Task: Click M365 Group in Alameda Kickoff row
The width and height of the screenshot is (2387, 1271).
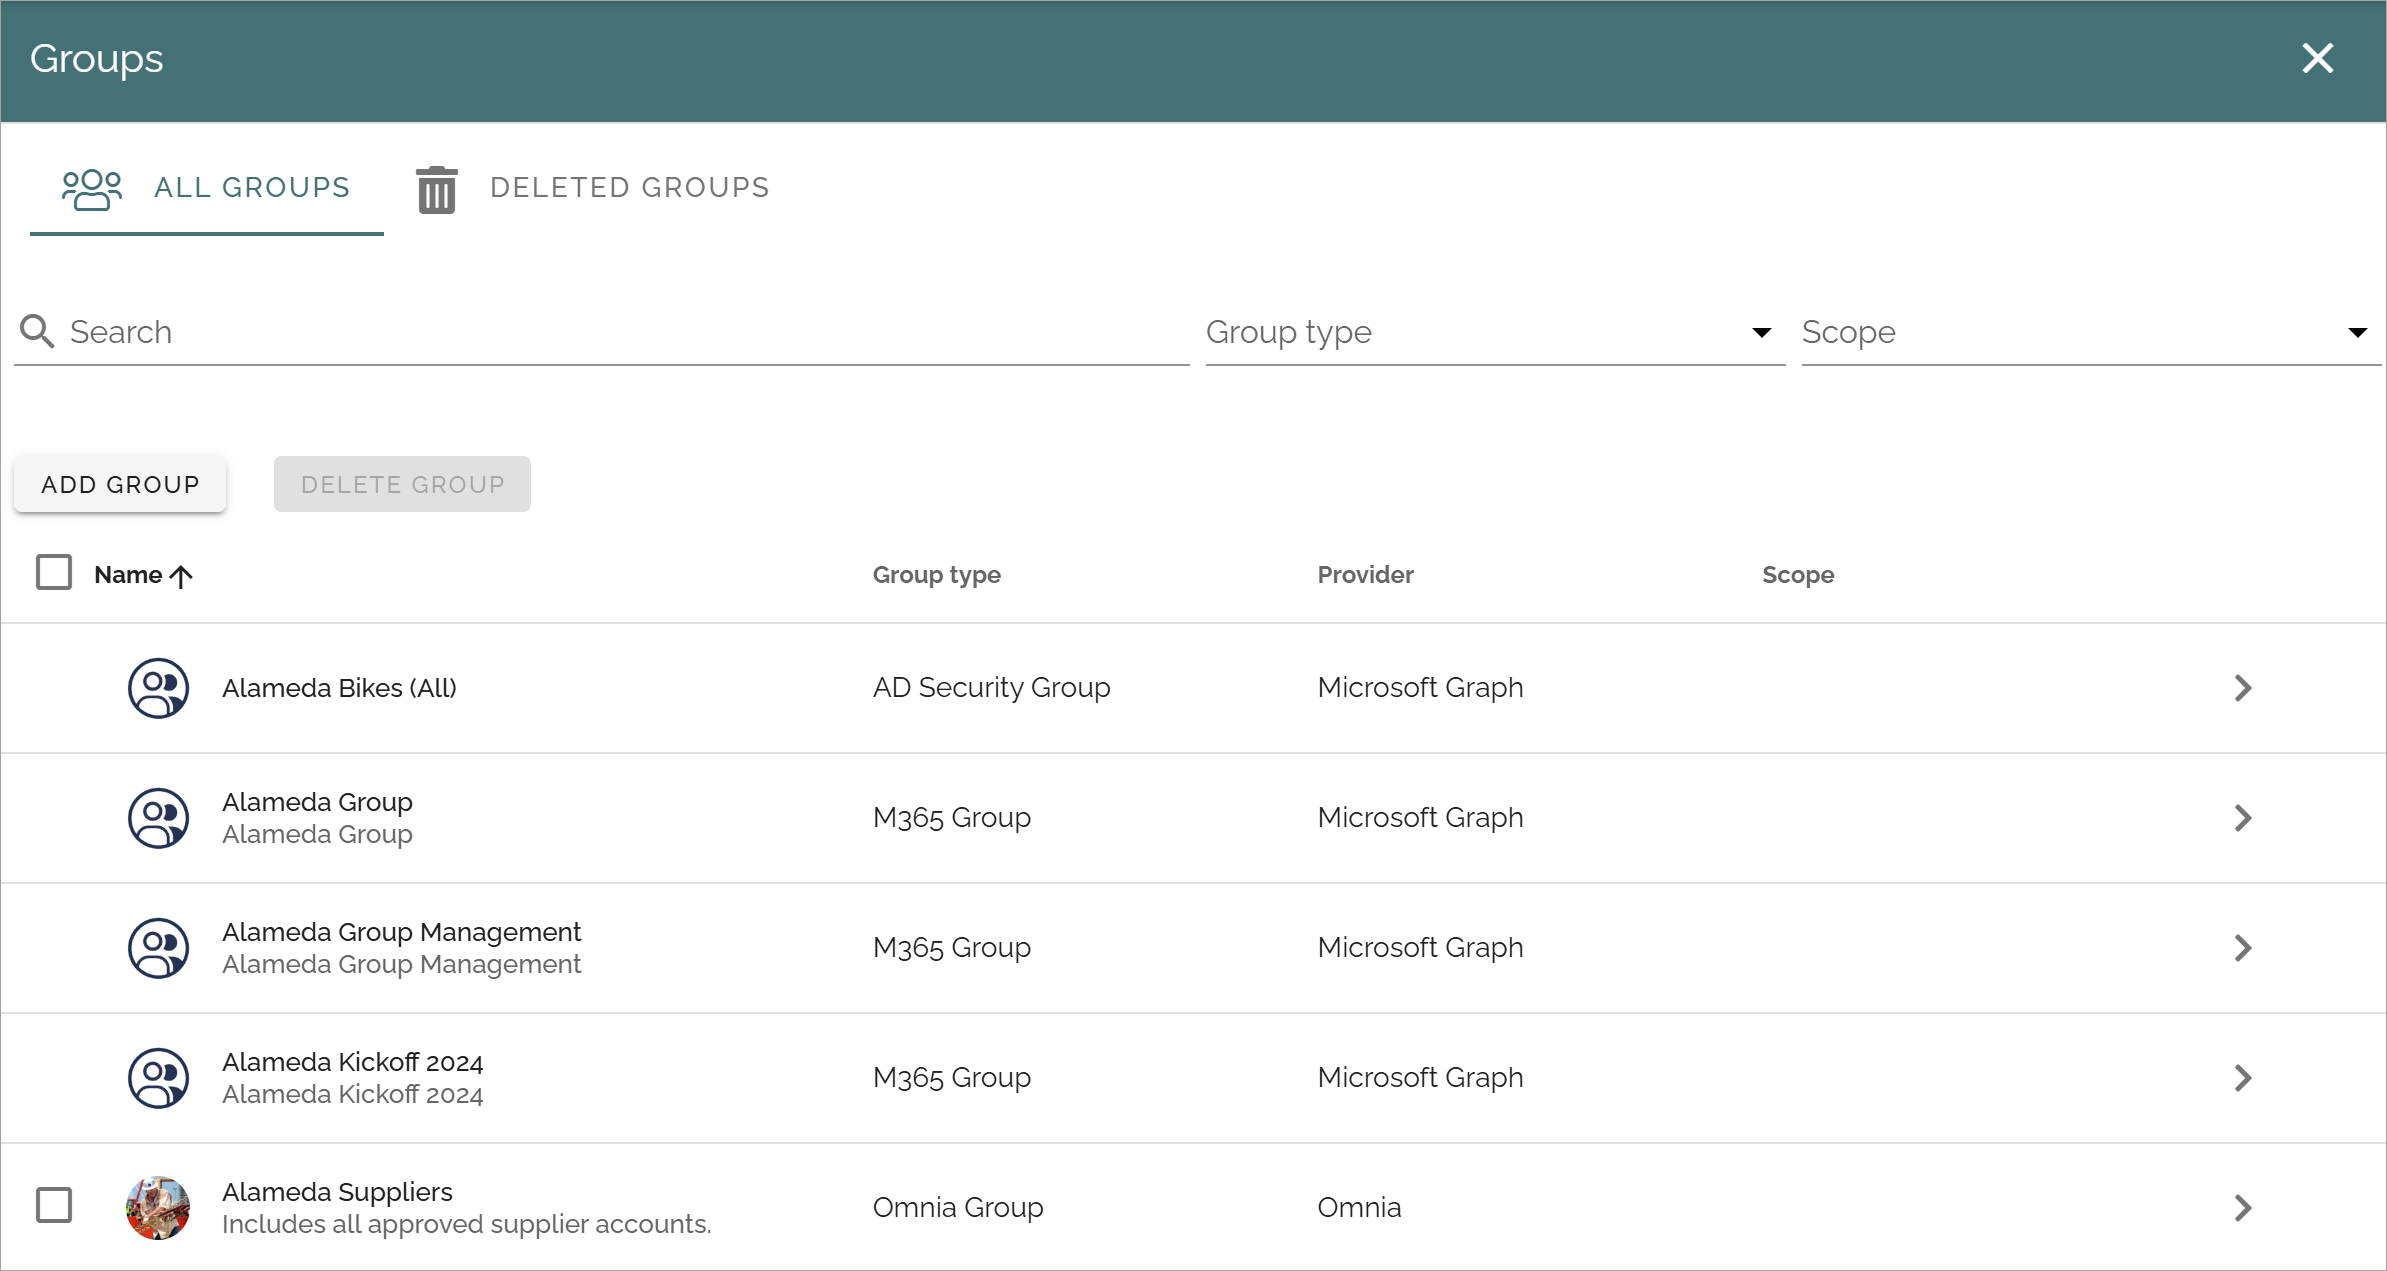Action: tap(951, 1078)
